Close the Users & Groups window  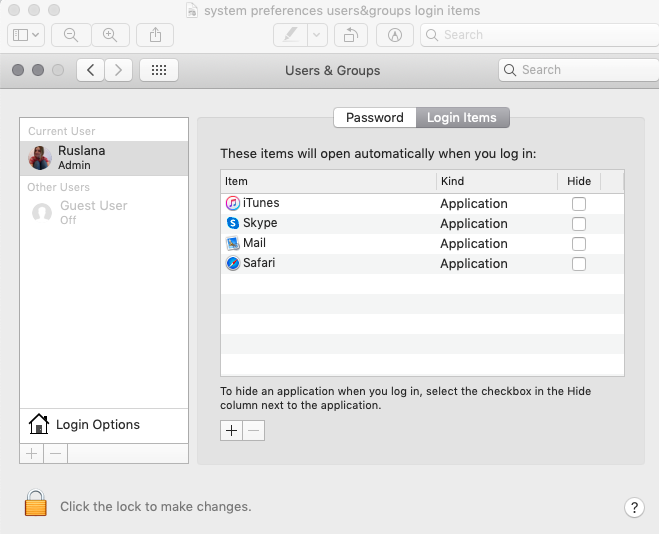point(18,70)
